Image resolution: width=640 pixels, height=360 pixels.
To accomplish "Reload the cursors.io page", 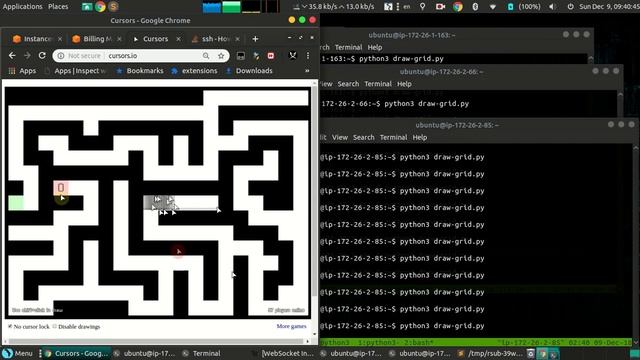I will click(x=42, y=56).
